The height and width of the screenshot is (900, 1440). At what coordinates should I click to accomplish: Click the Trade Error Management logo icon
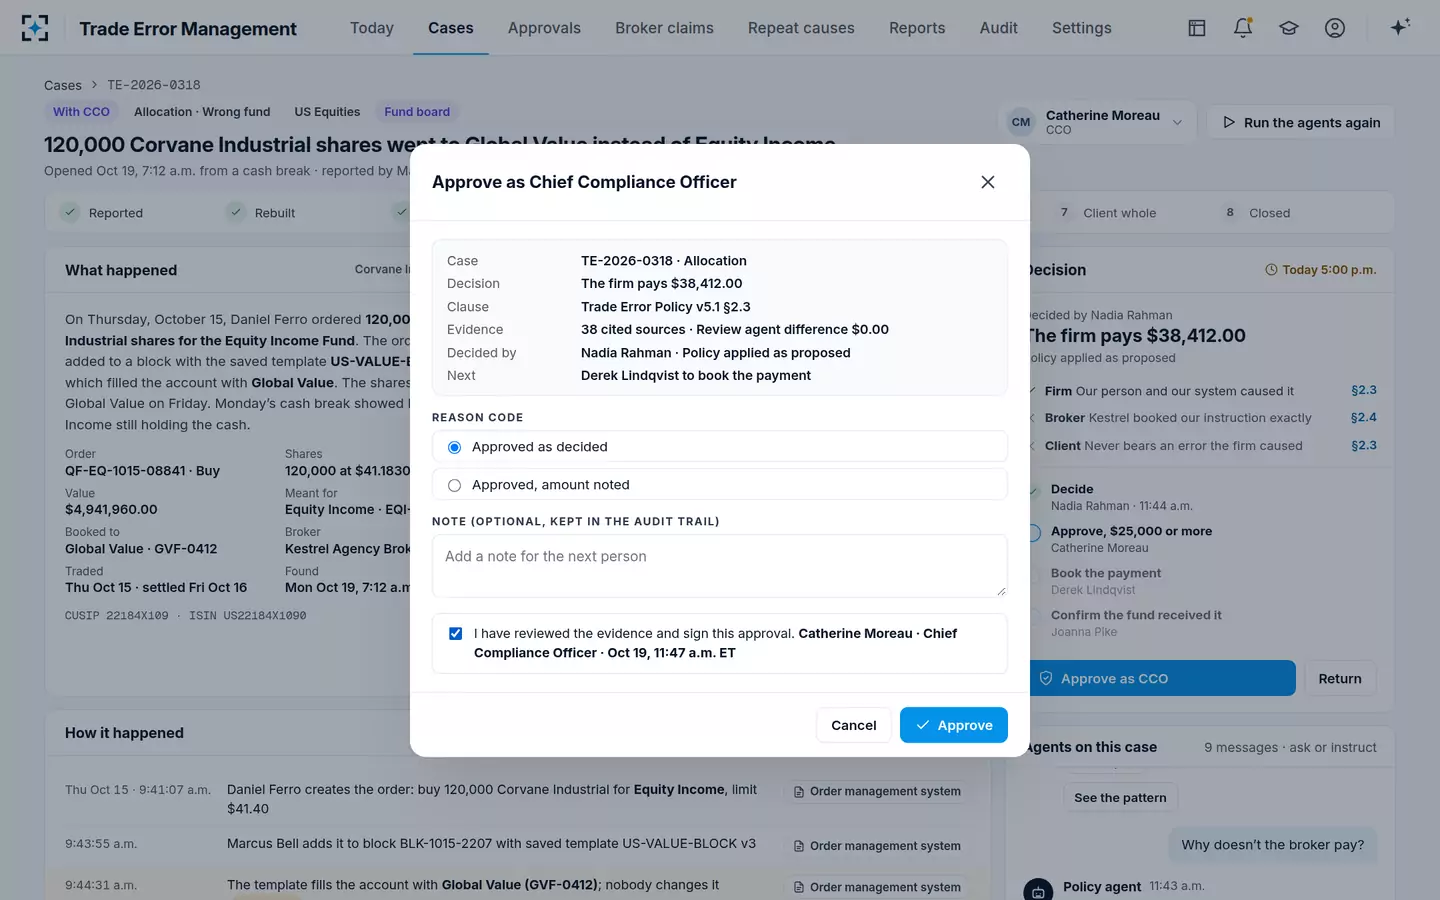tap(35, 28)
